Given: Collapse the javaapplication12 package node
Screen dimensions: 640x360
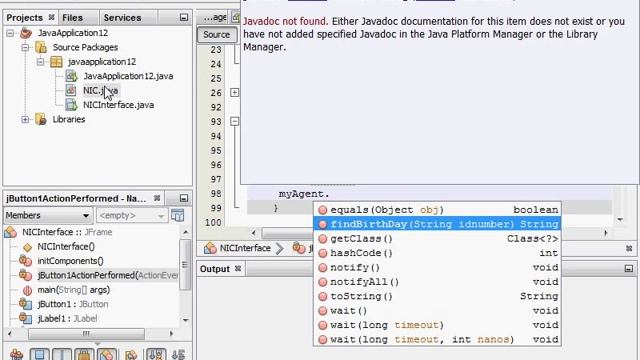Looking at the screenshot, I should [40, 62].
